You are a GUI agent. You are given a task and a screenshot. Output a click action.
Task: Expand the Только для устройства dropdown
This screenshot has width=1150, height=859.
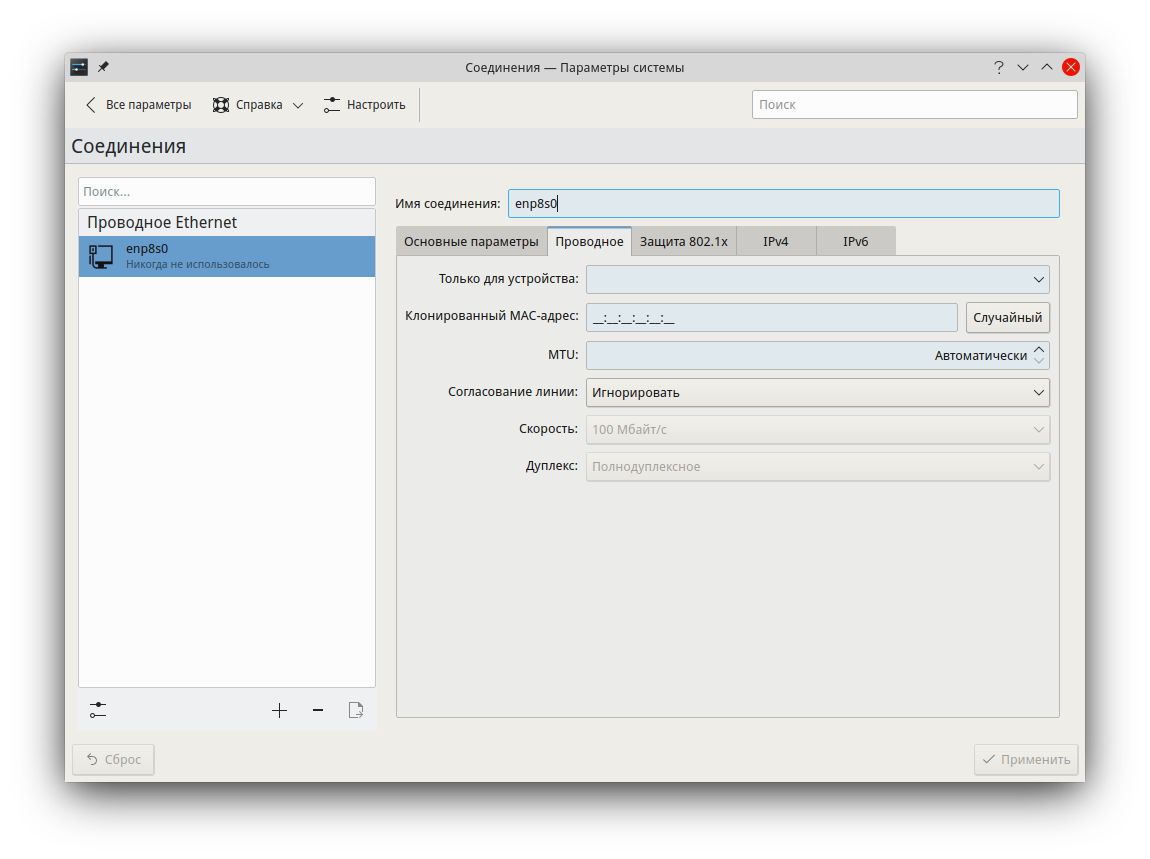coord(817,279)
